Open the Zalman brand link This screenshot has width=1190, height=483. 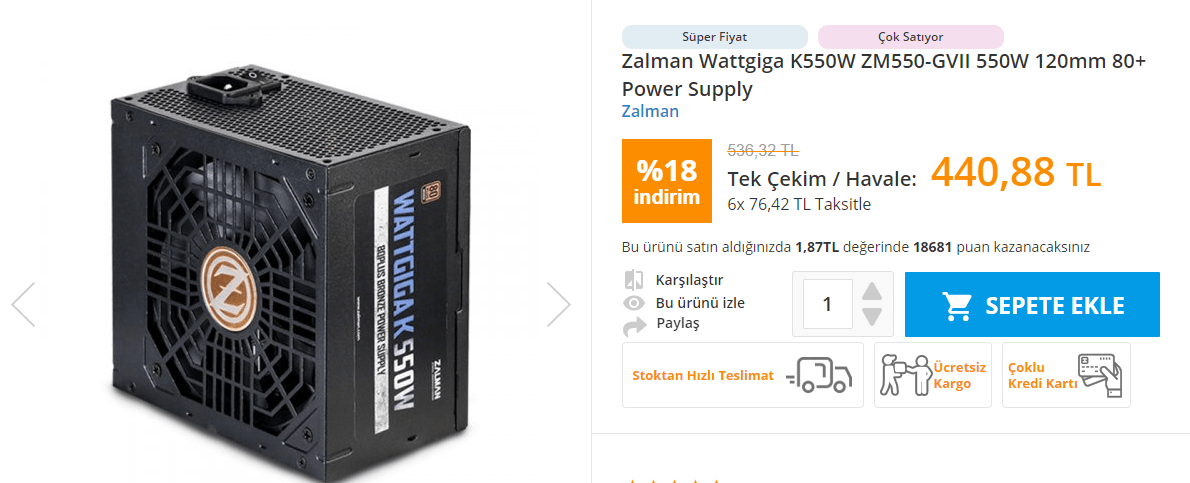[x=650, y=112]
